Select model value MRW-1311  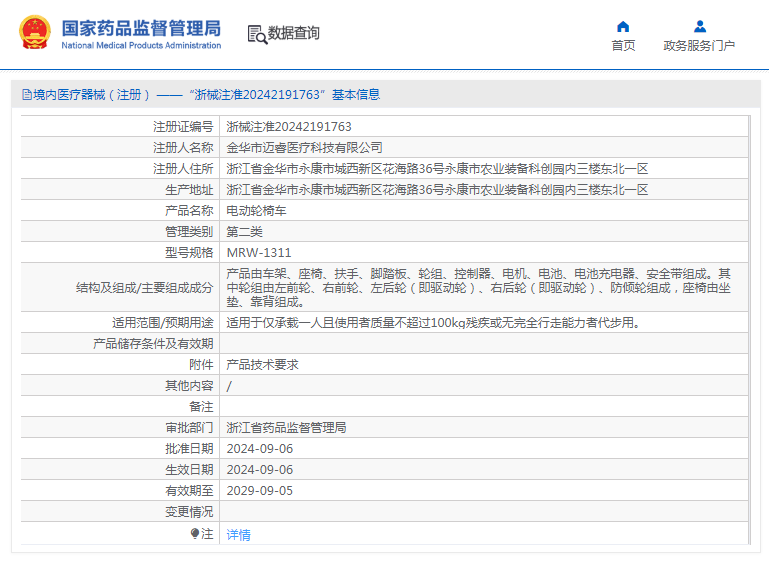(259, 253)
